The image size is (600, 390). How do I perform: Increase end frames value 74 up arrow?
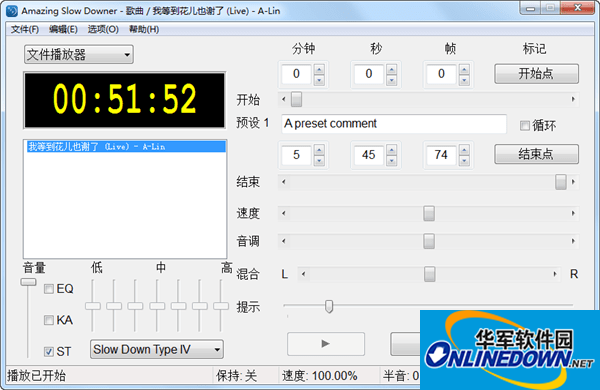[x=464, y=150]
